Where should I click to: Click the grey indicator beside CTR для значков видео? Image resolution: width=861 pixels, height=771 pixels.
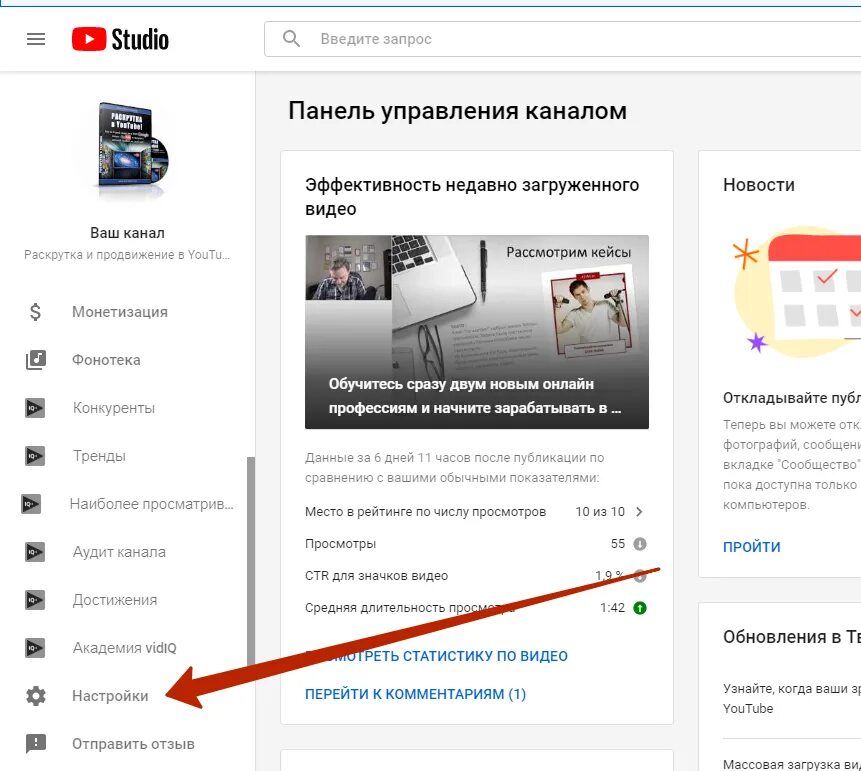click(640, 576)
